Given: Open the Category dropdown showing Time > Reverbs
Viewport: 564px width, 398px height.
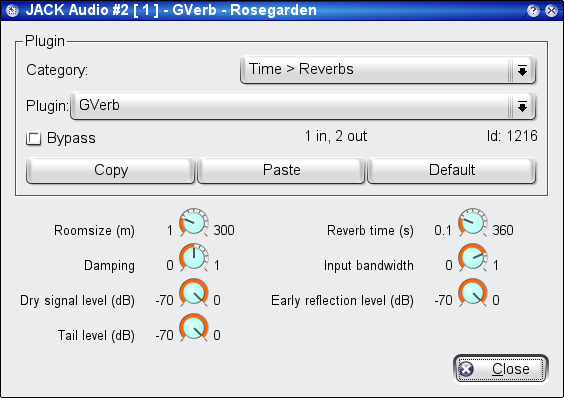Looking at the screenshot, I should coord(388,69).
